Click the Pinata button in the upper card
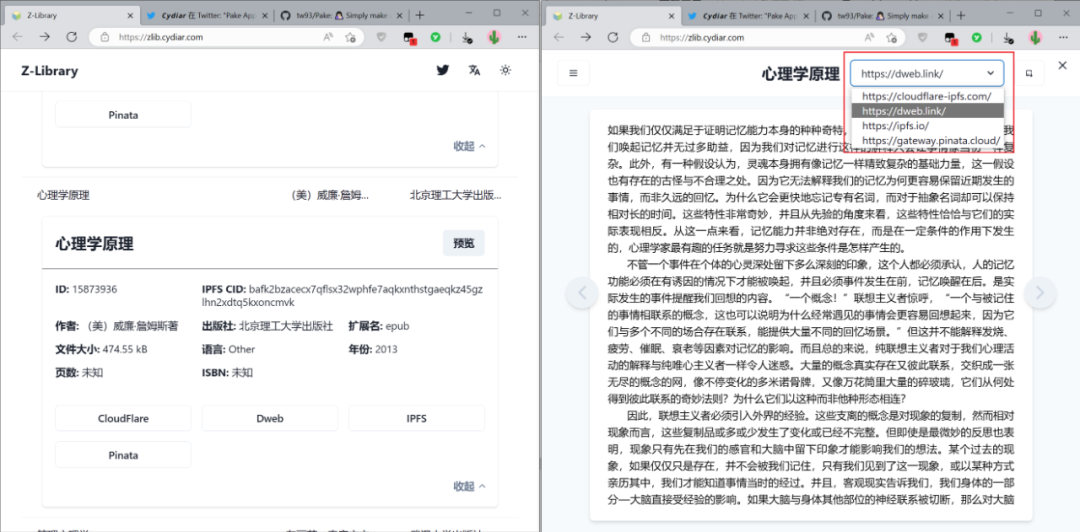The height and width of the screenshot is (532, 1080). pos(123,114)
